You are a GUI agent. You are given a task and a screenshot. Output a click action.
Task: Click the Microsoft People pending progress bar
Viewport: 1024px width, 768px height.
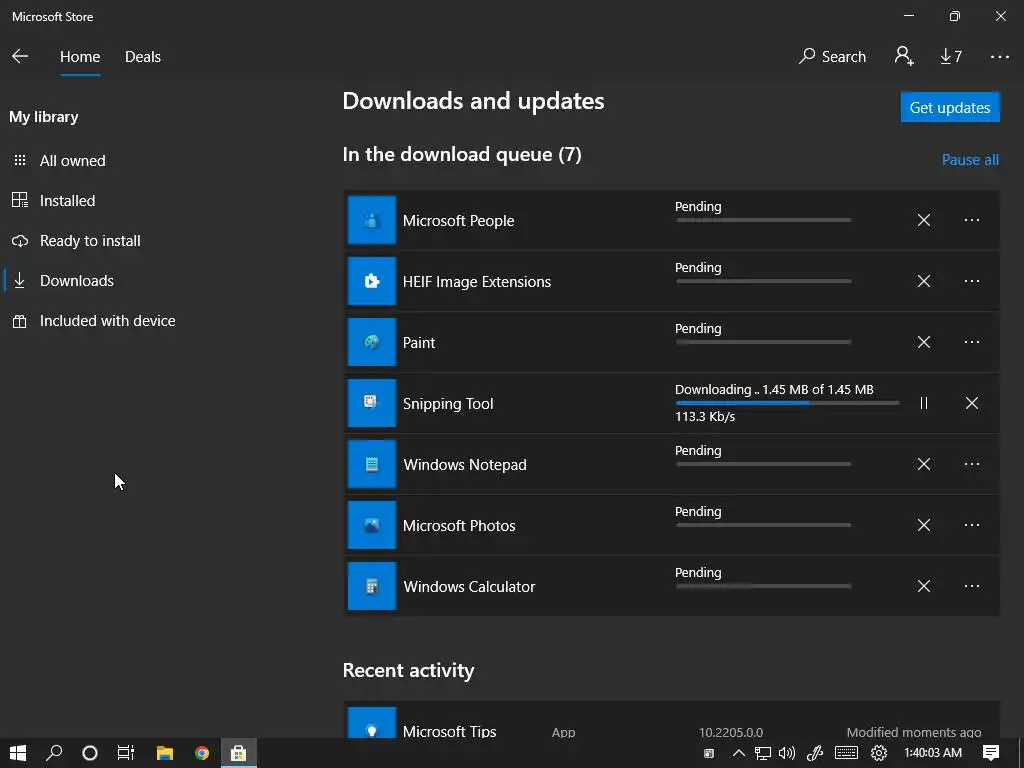click(763, 220)
